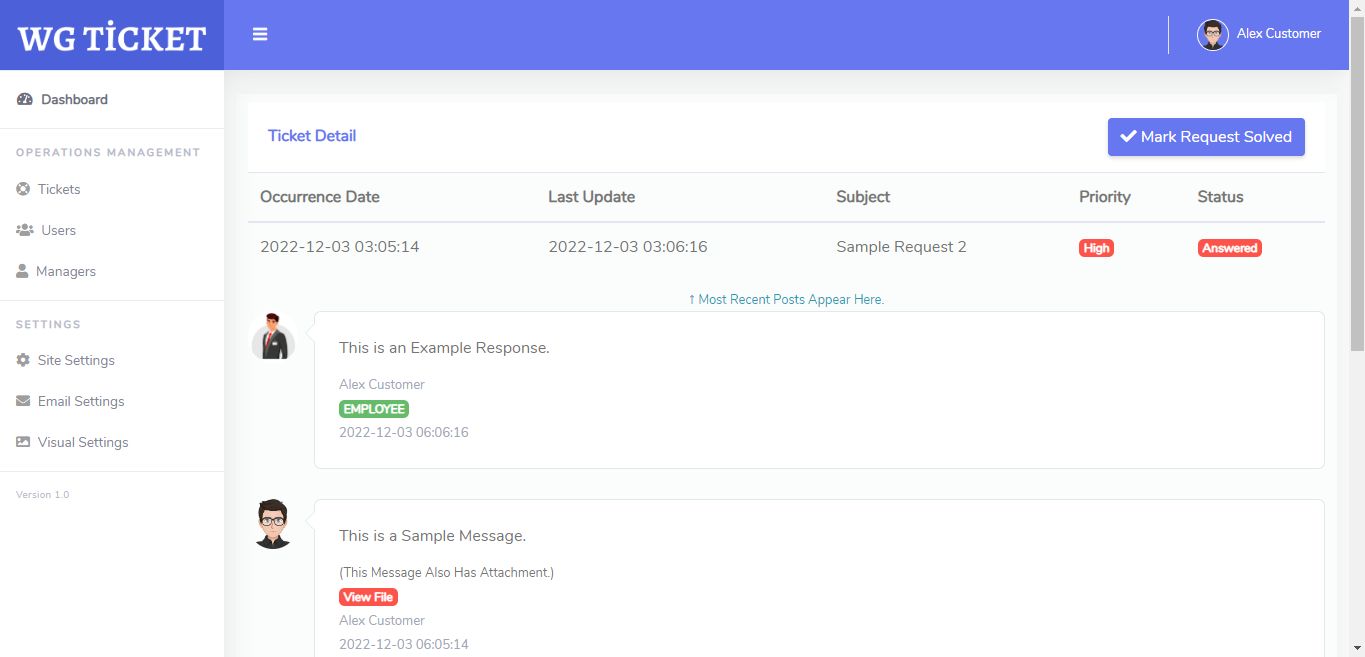Click the Email Settings envelope icon
Viewport: 1365px width, 657px height.
tap(23, 401)
